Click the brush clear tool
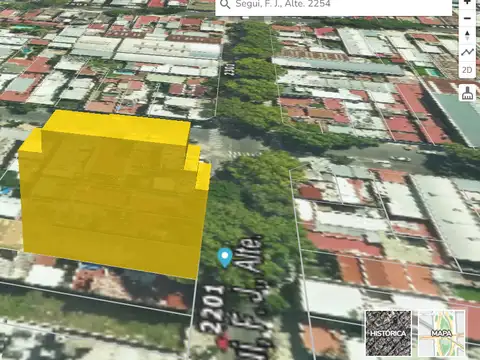The image size is (480, 360). pyautogui.click(x=467, y=93)
